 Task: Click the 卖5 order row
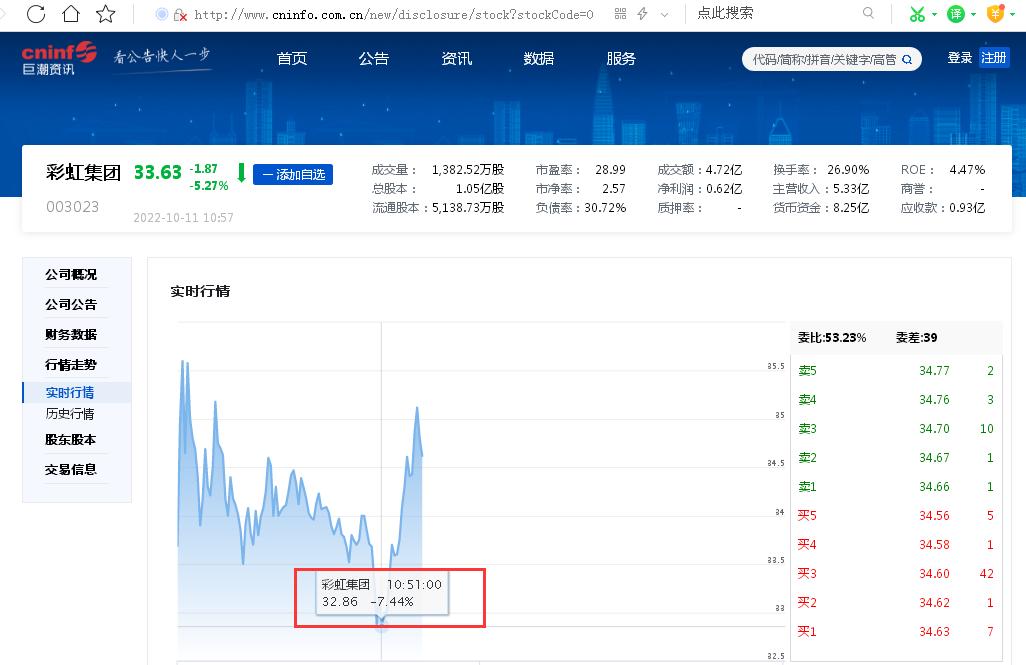[x=896, y=370]
